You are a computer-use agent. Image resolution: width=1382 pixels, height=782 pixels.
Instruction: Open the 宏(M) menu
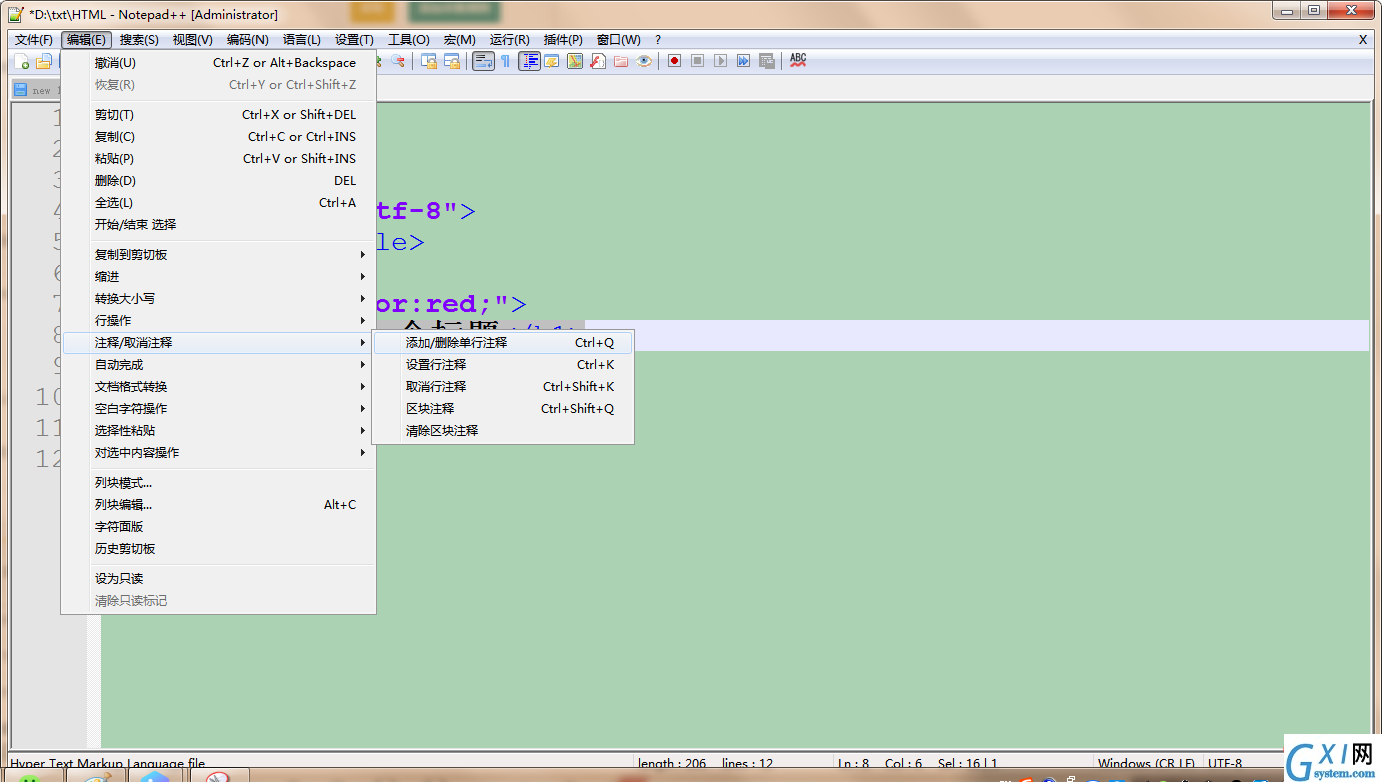(x=459, y=40)
